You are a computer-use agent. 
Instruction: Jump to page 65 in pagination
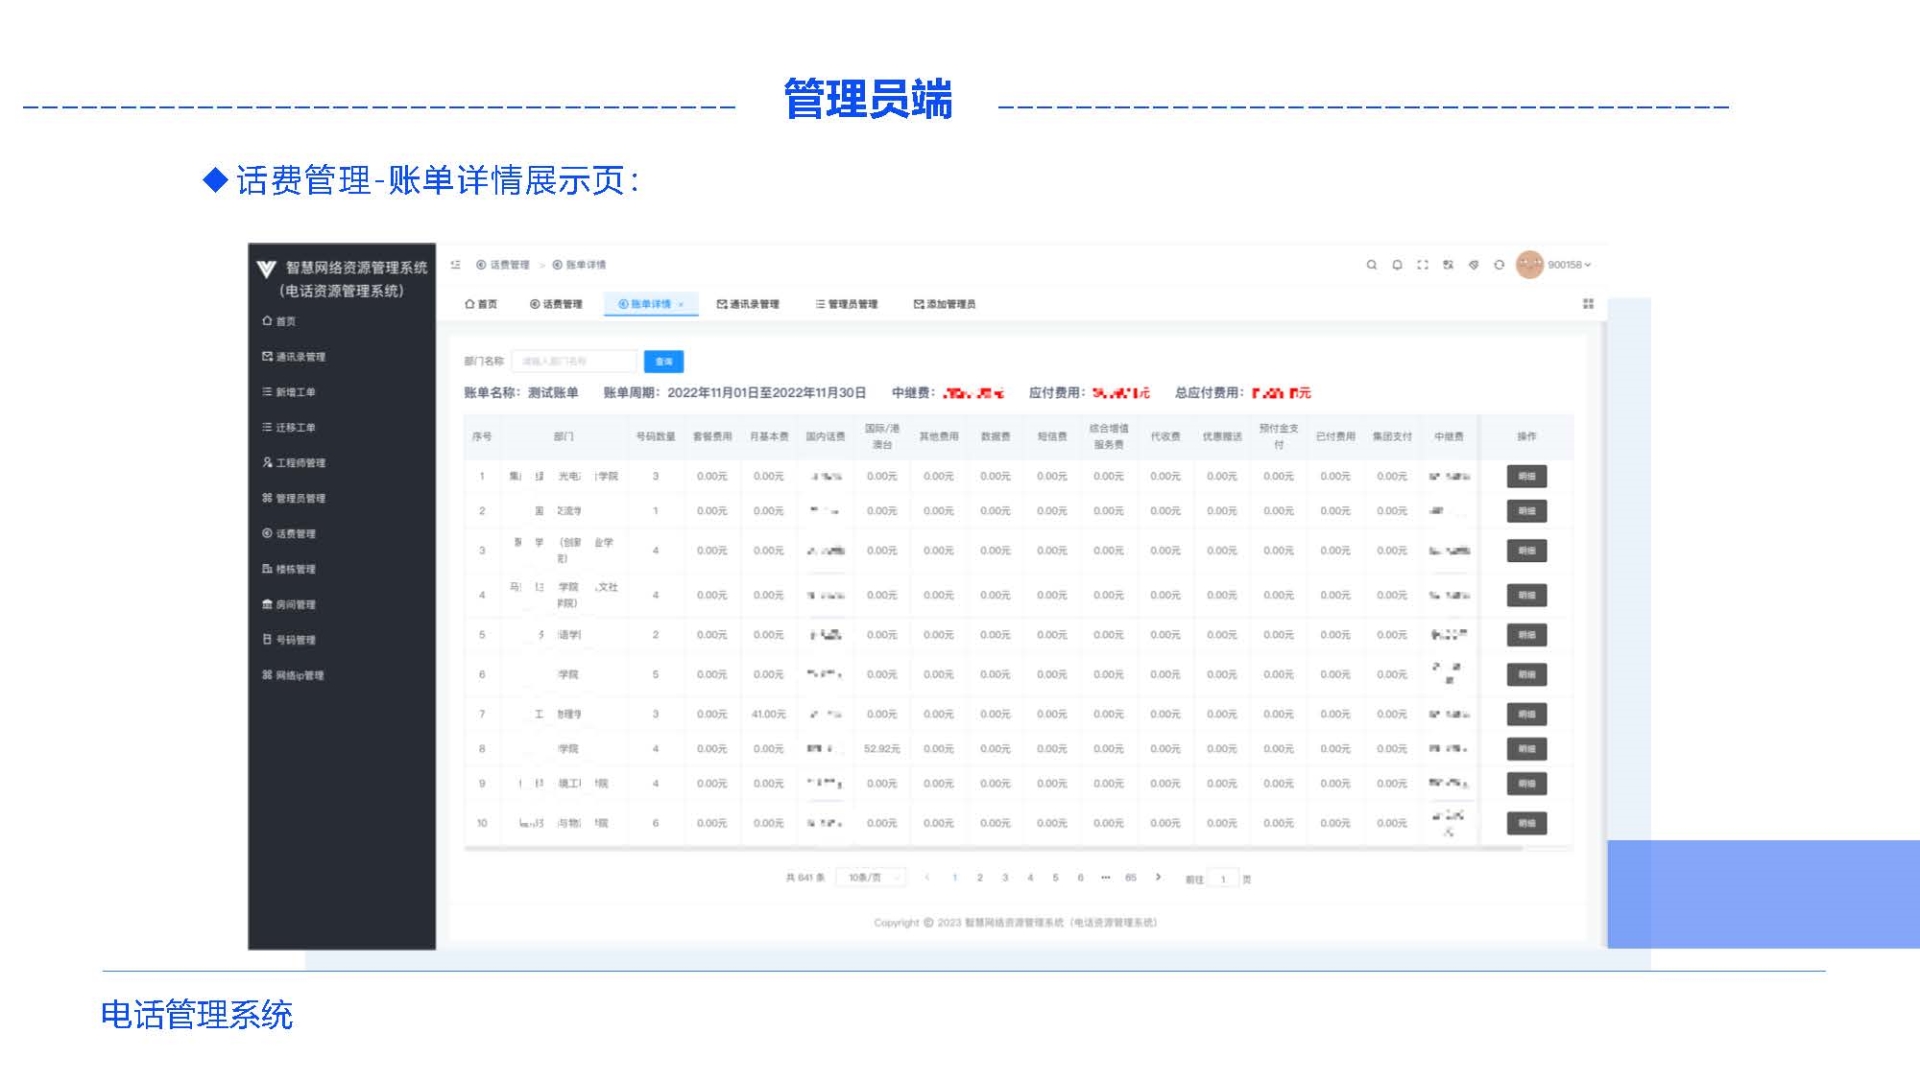coord(1130,878)
